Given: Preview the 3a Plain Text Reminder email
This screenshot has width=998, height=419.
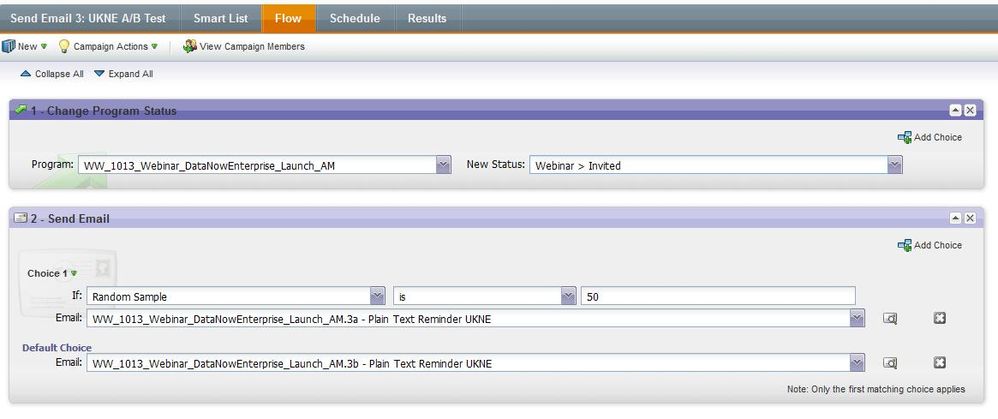Looking at the screenshot, I should pyautogui.click(x=890, y=318).
